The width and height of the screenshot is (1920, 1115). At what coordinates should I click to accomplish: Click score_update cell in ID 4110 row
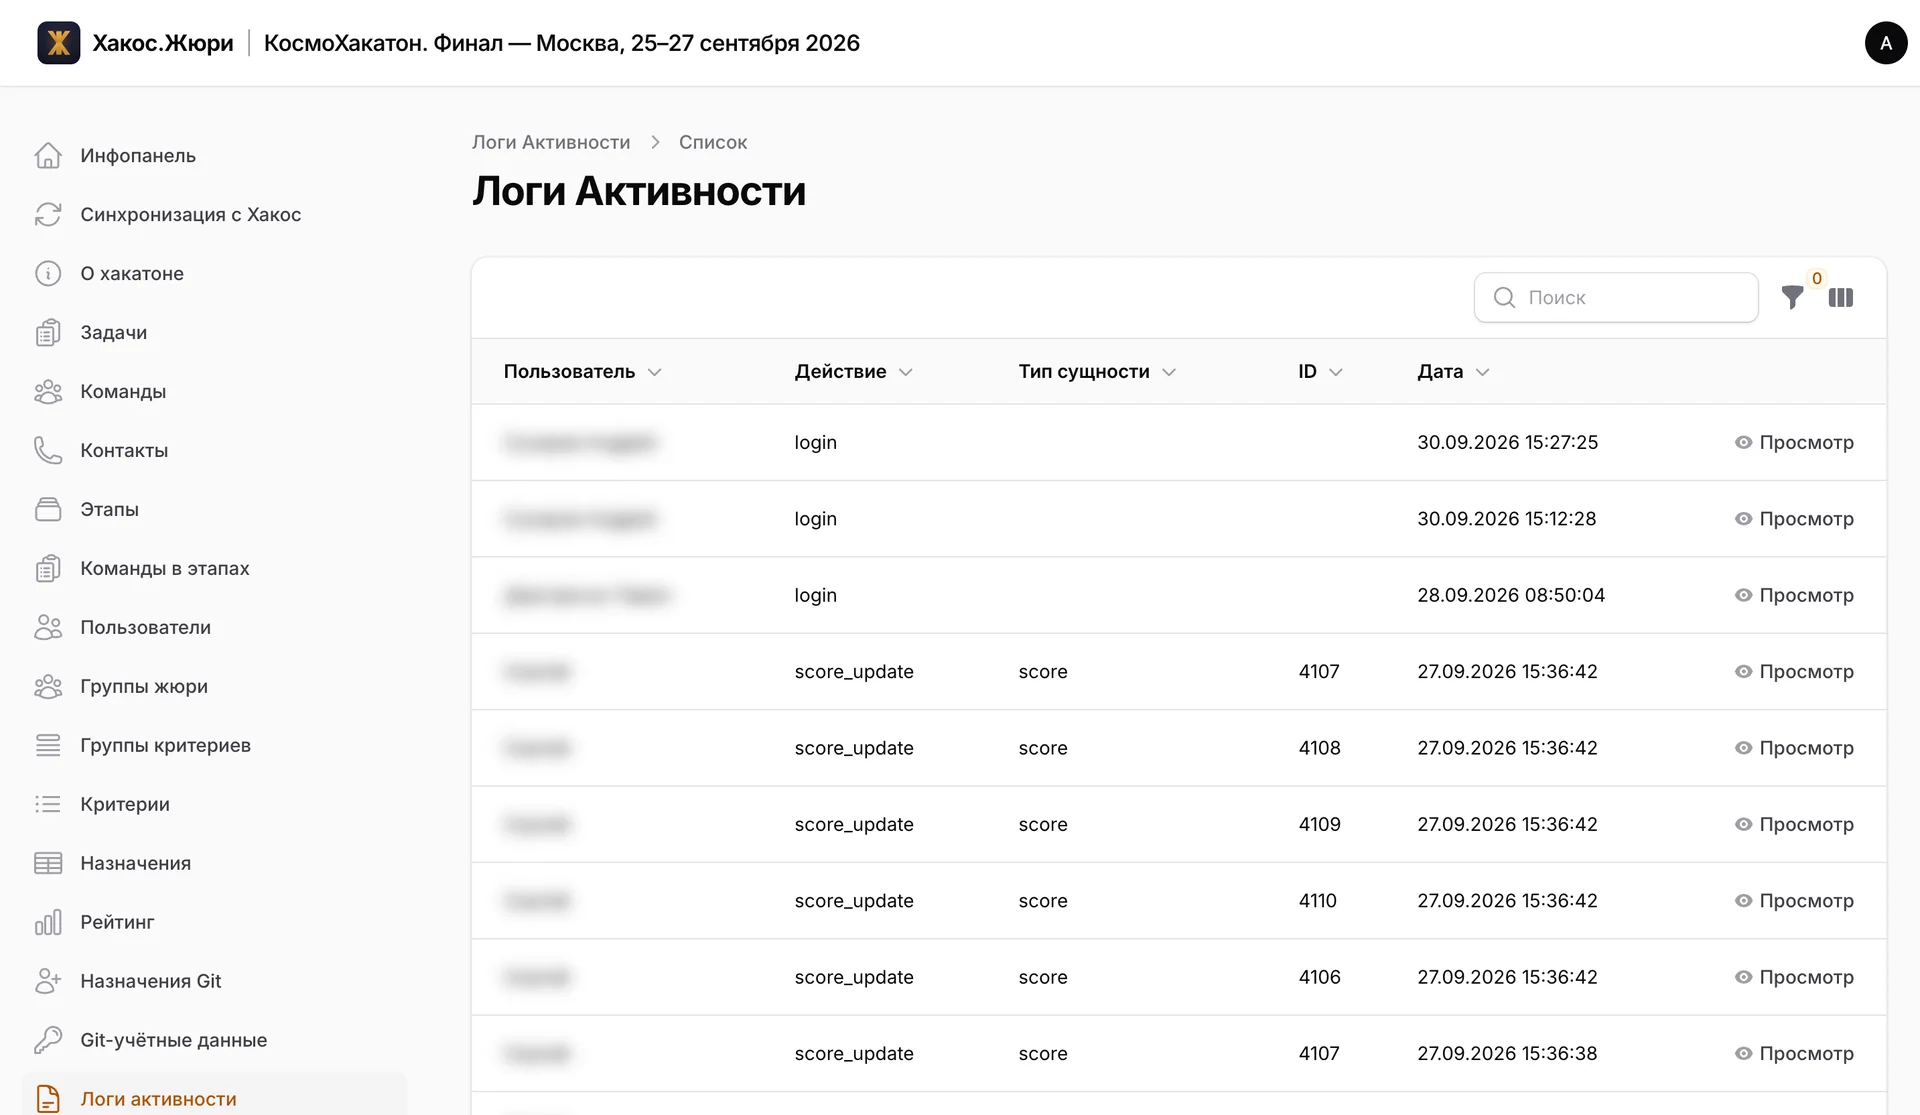pos(854,901)
